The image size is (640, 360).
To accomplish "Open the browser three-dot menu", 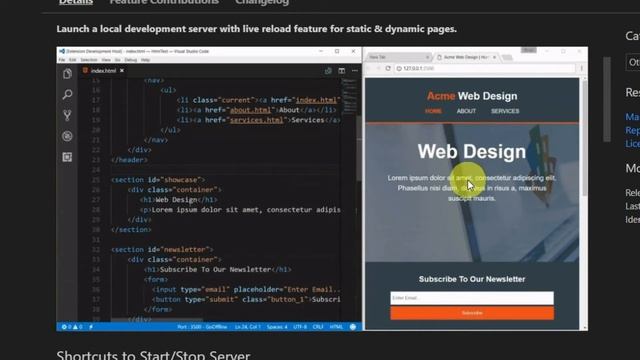I will pyautogui.click(x=582, y=69).
